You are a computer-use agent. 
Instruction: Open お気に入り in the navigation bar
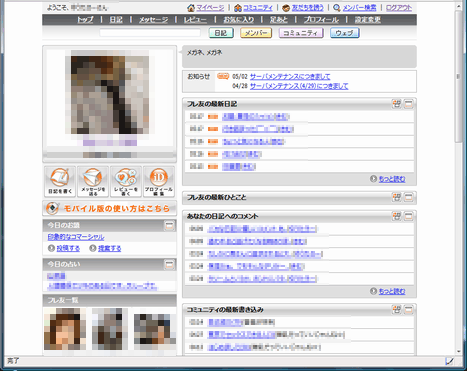click(239, 20)
